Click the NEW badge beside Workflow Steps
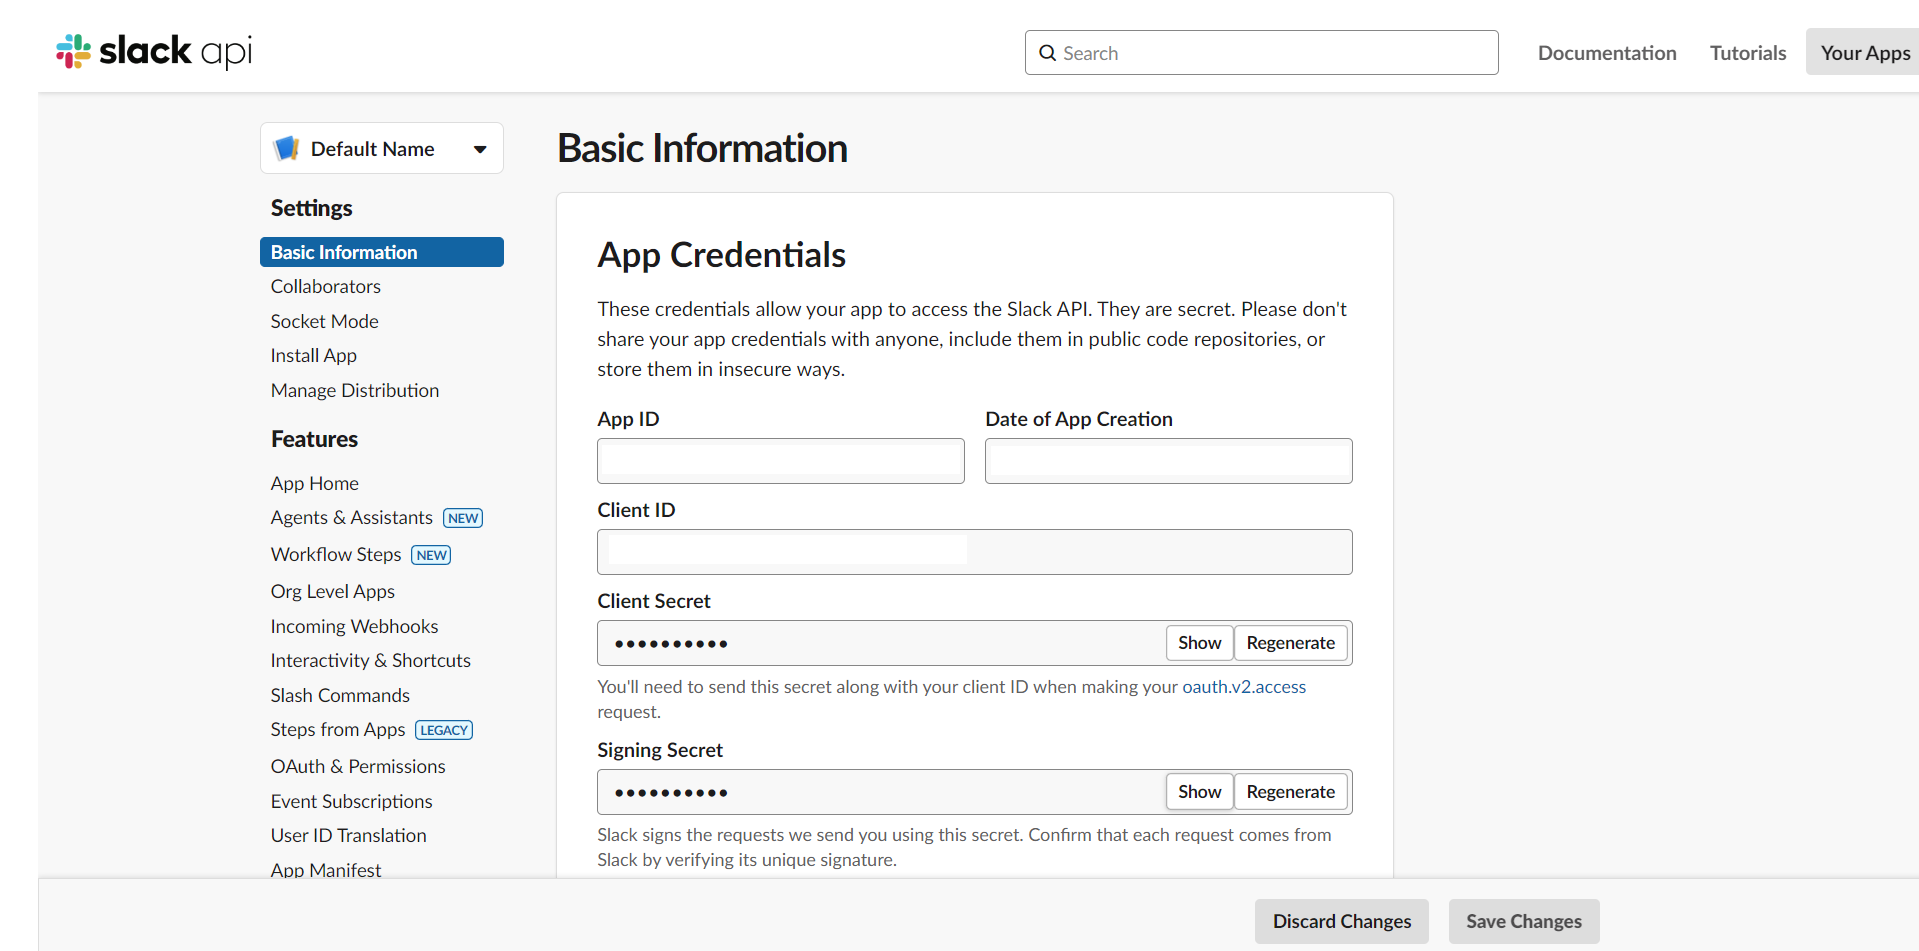Image resolution: width=1919 pixels, height=951 pixels. point(430,554)
